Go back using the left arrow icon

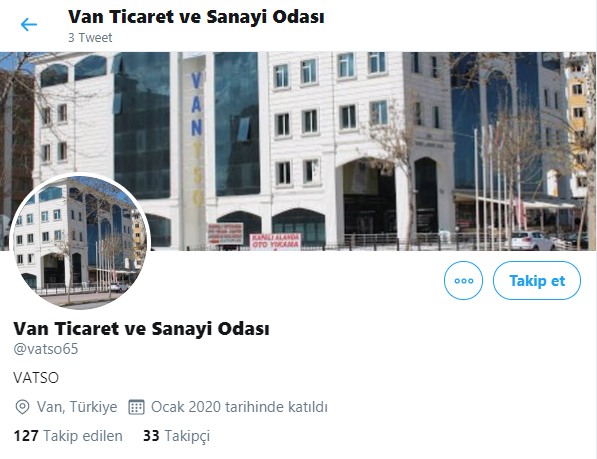click(x=29, y=25)
